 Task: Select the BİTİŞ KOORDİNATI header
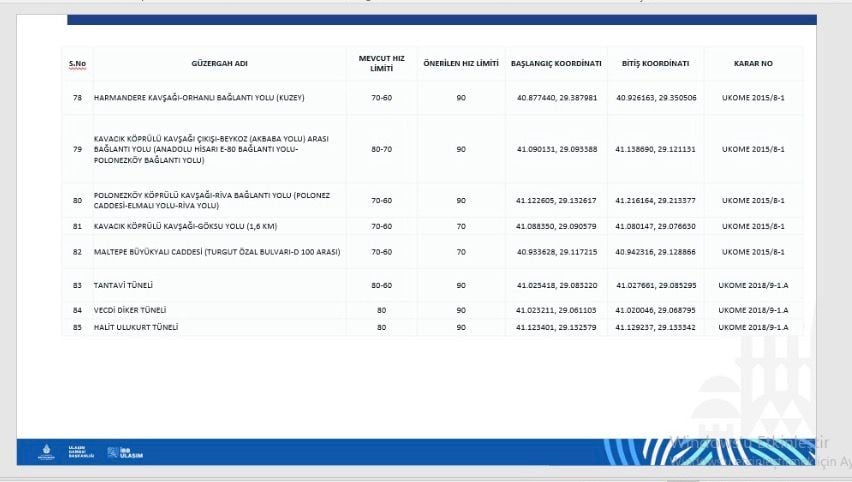(655, 64)
